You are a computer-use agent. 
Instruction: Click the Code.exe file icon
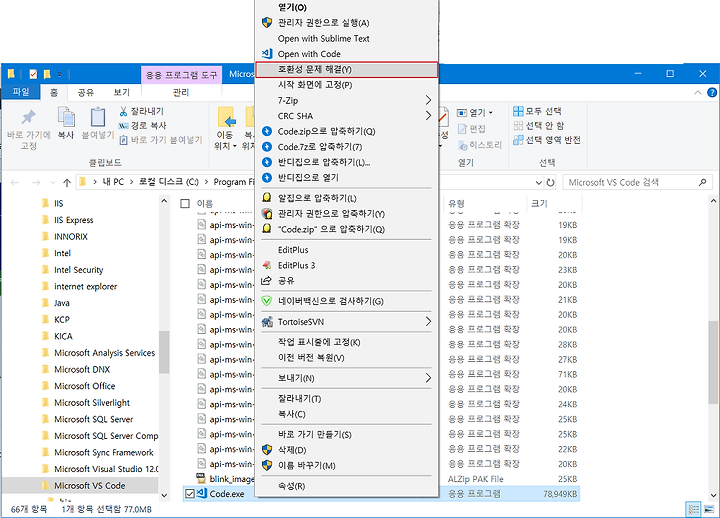(202, 493)
